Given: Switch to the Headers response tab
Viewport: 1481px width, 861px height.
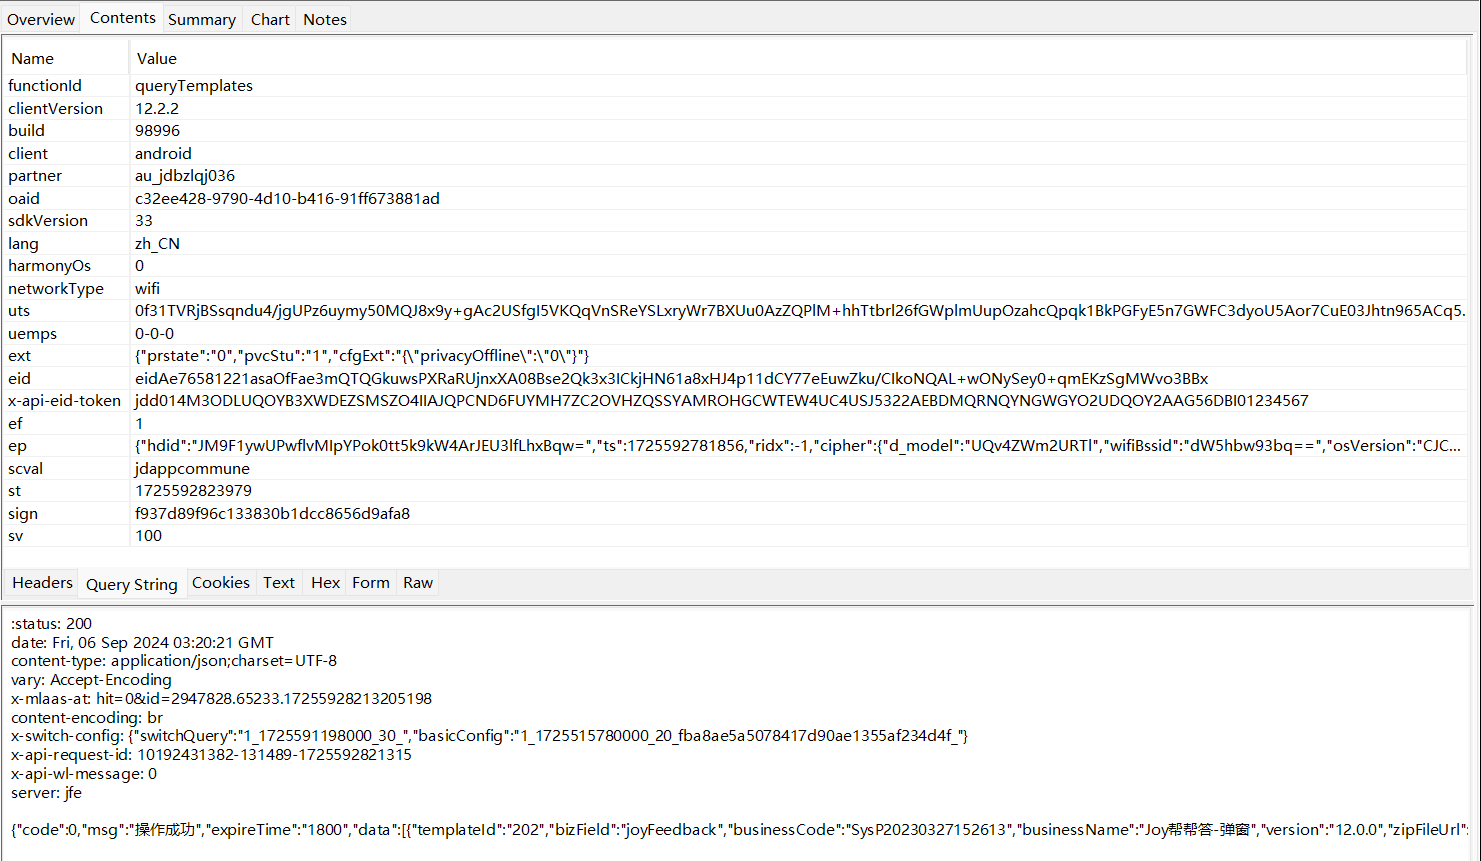Looking at the screenshot, I should [x=42, y=583].
